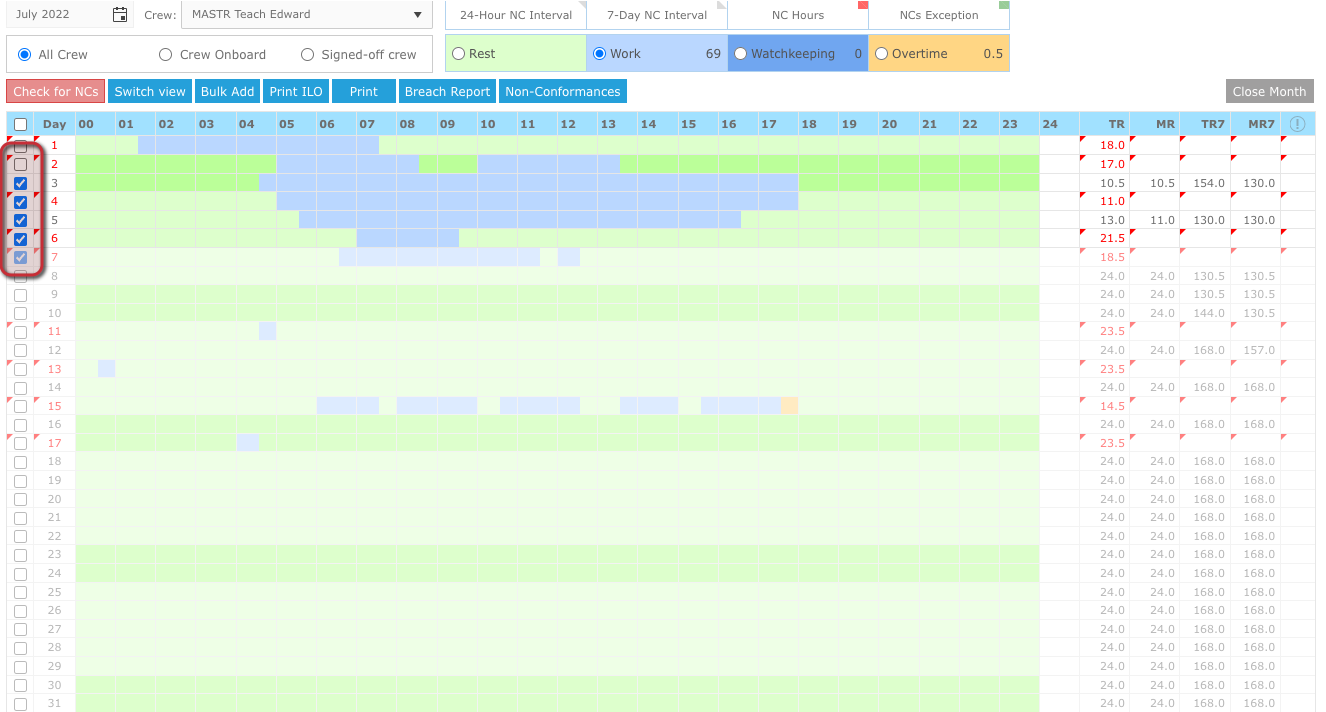Image resolution: width=1326 pixels, height=712 pixels.
Task: Click the TR value 14.5 for day 15
Action: click(1112, 406)
